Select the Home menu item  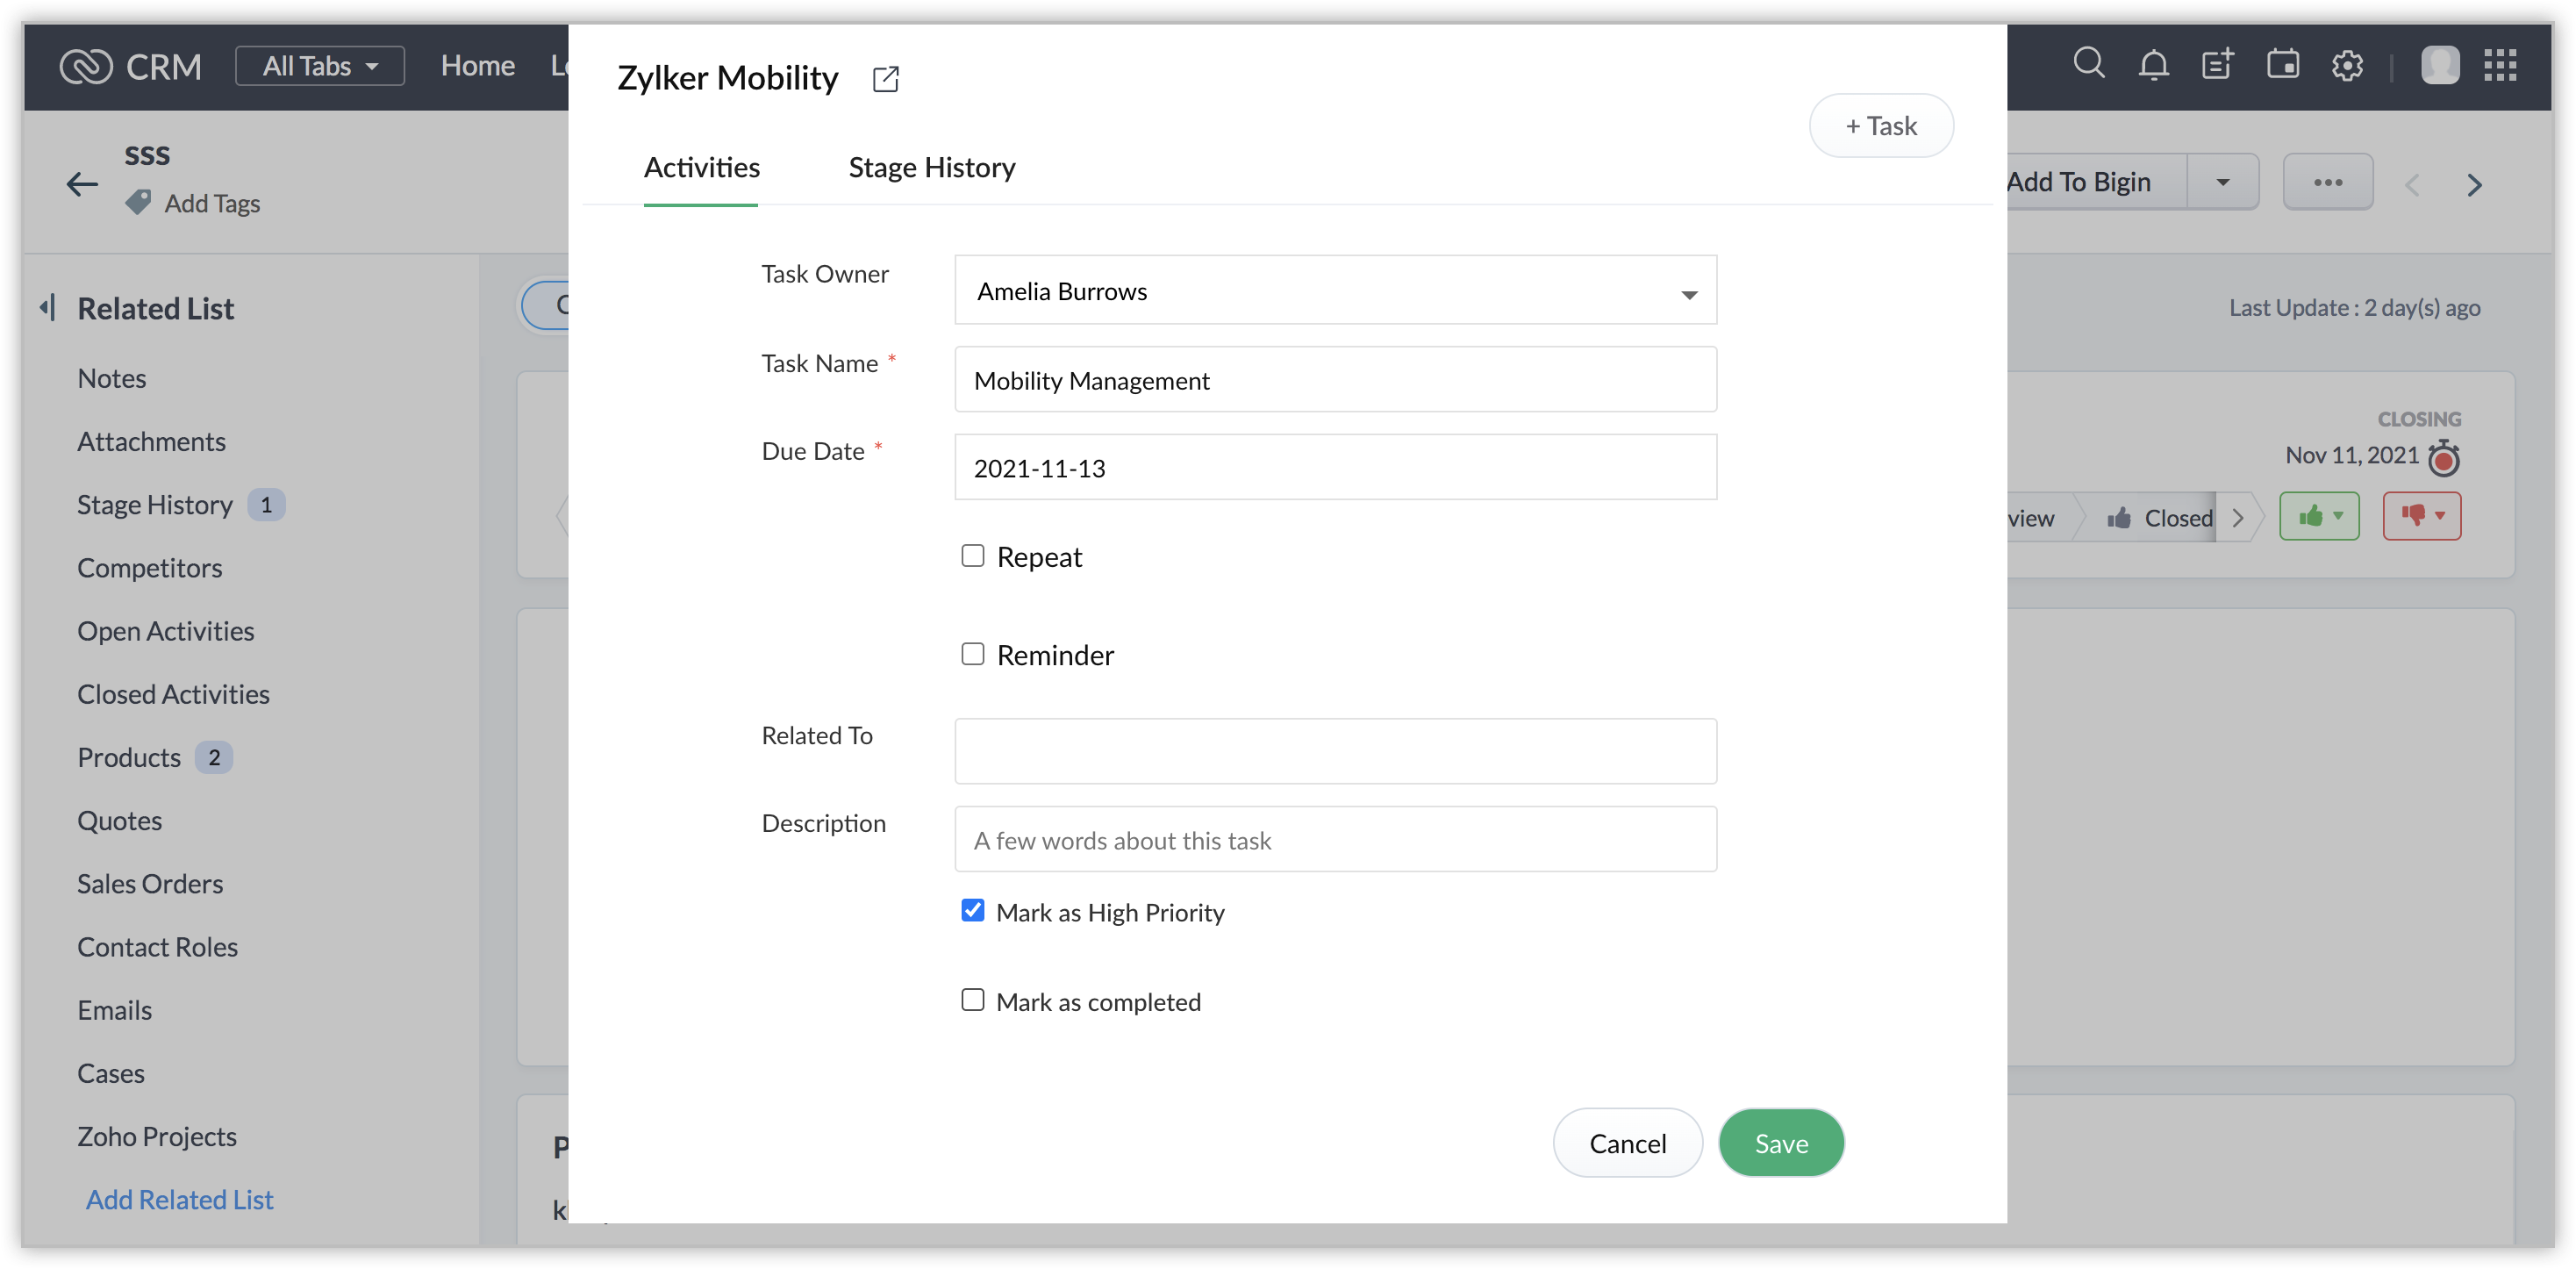point(477,66)
